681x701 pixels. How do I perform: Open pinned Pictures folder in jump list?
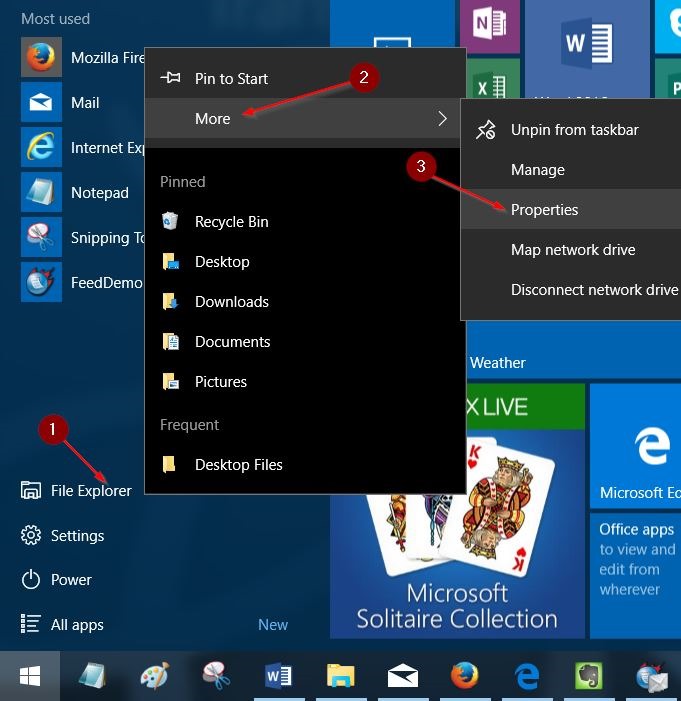click(305, 382)
